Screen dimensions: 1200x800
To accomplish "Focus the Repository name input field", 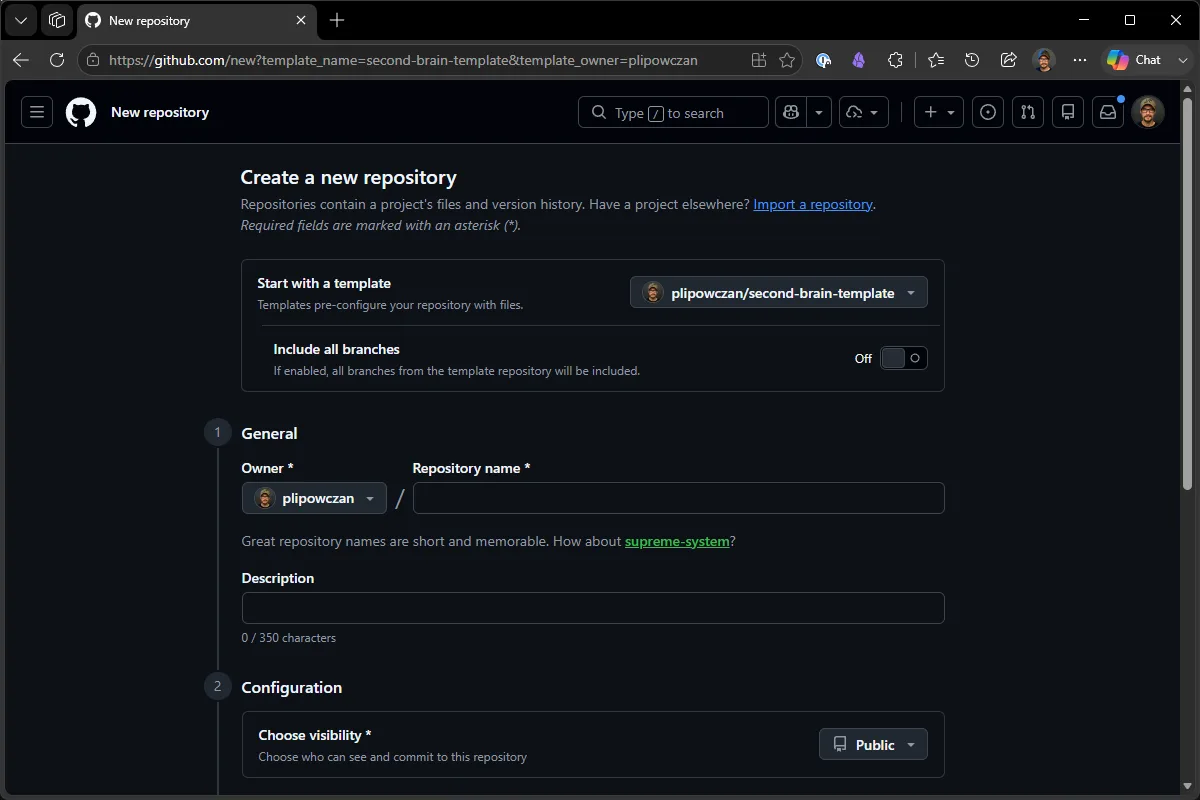I will [x=679, y=498].
